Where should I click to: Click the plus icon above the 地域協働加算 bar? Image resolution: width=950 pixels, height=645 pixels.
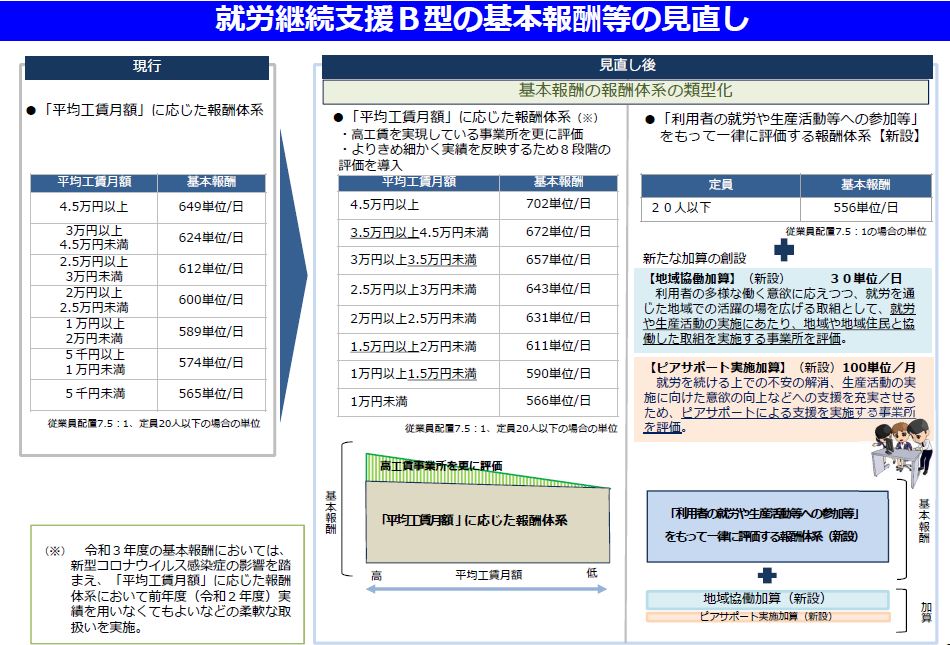pyautogui.click(x=767, y=575)
